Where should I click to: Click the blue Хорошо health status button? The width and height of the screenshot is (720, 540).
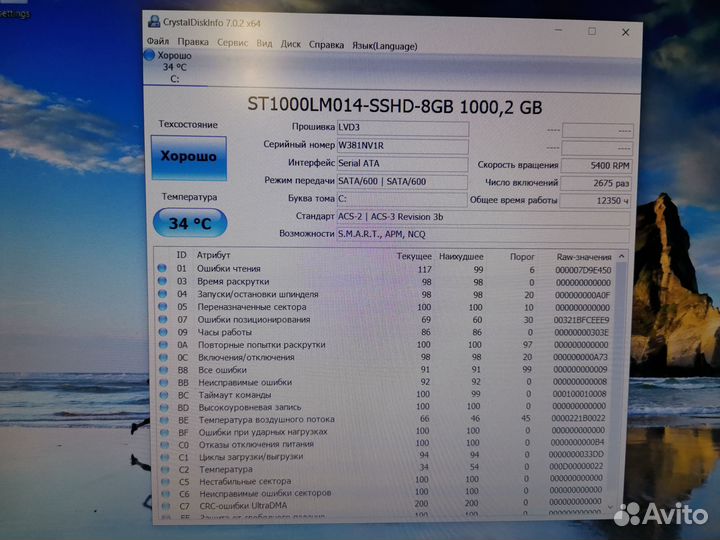[189, 158]
